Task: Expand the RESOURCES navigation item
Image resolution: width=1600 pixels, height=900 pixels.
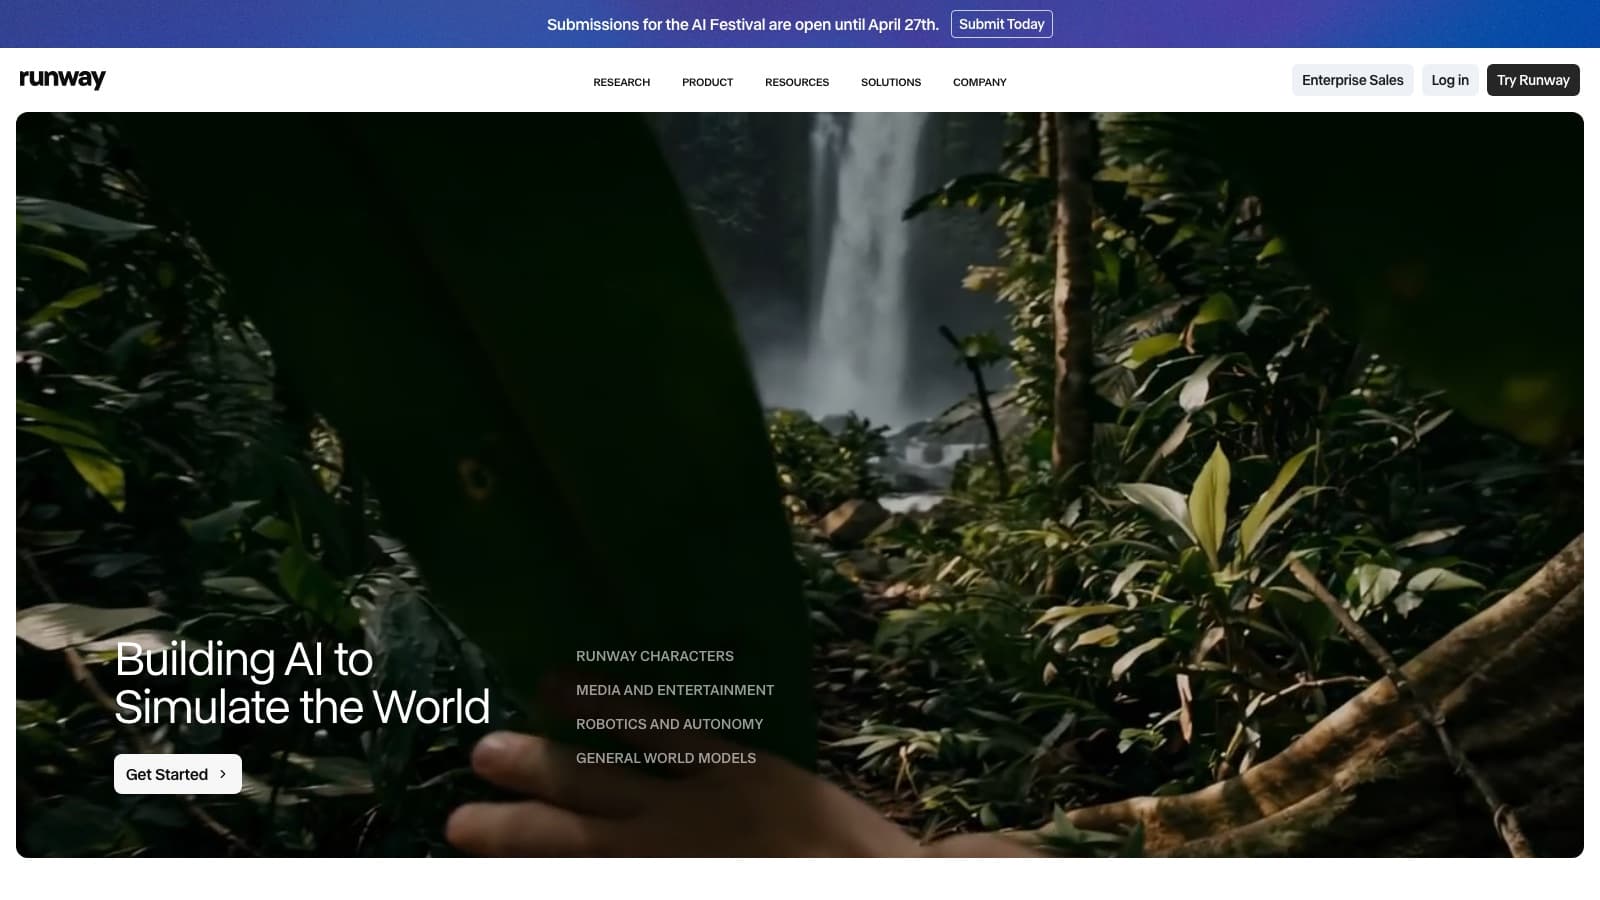Action: coord(796,82)
